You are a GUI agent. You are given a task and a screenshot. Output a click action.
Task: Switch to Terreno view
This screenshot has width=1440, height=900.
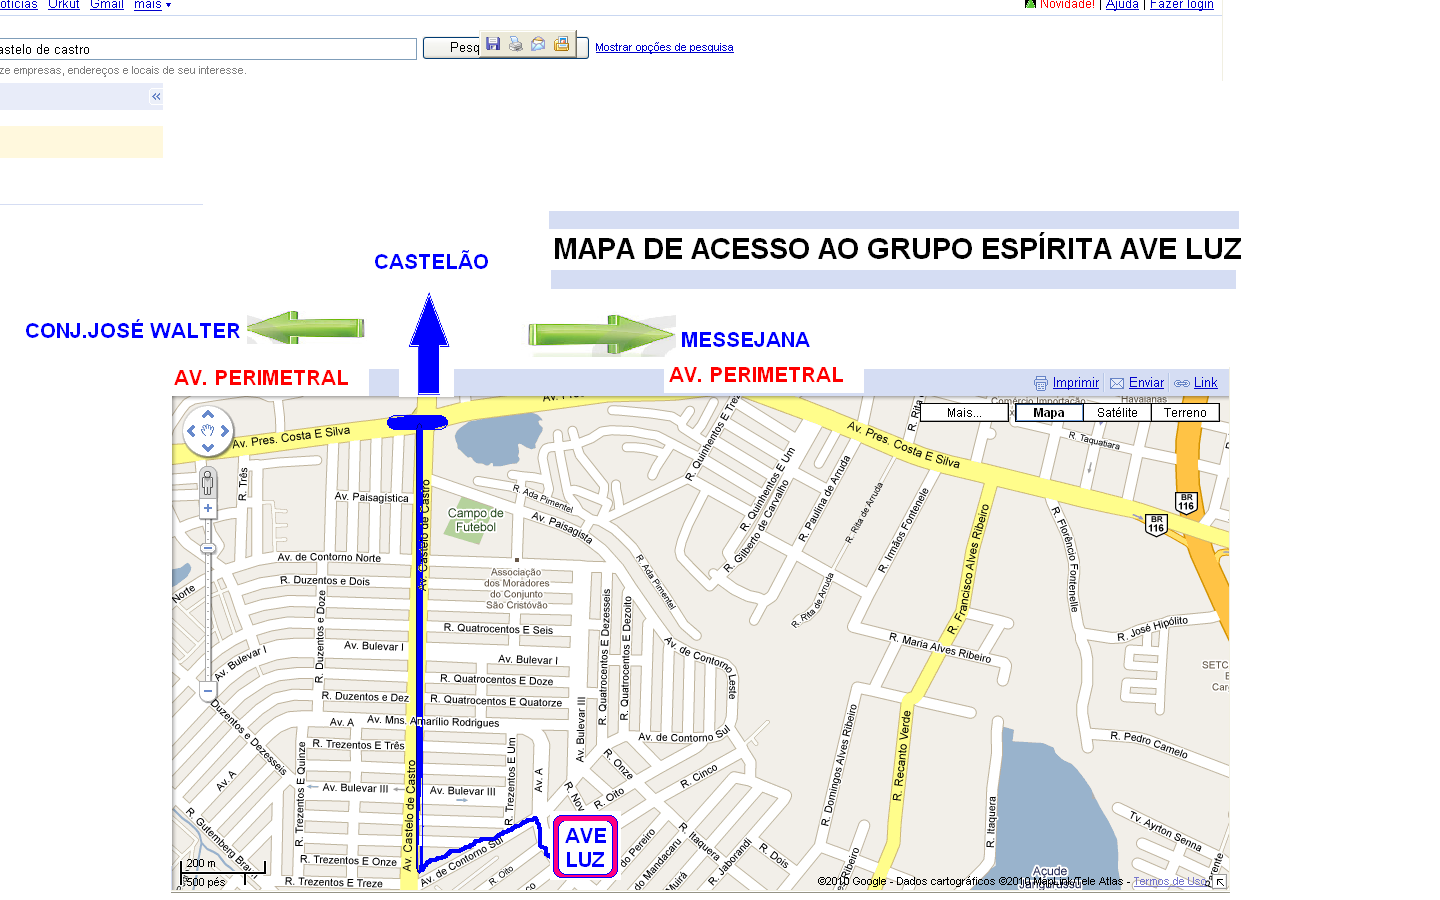tap(1185, 413)
